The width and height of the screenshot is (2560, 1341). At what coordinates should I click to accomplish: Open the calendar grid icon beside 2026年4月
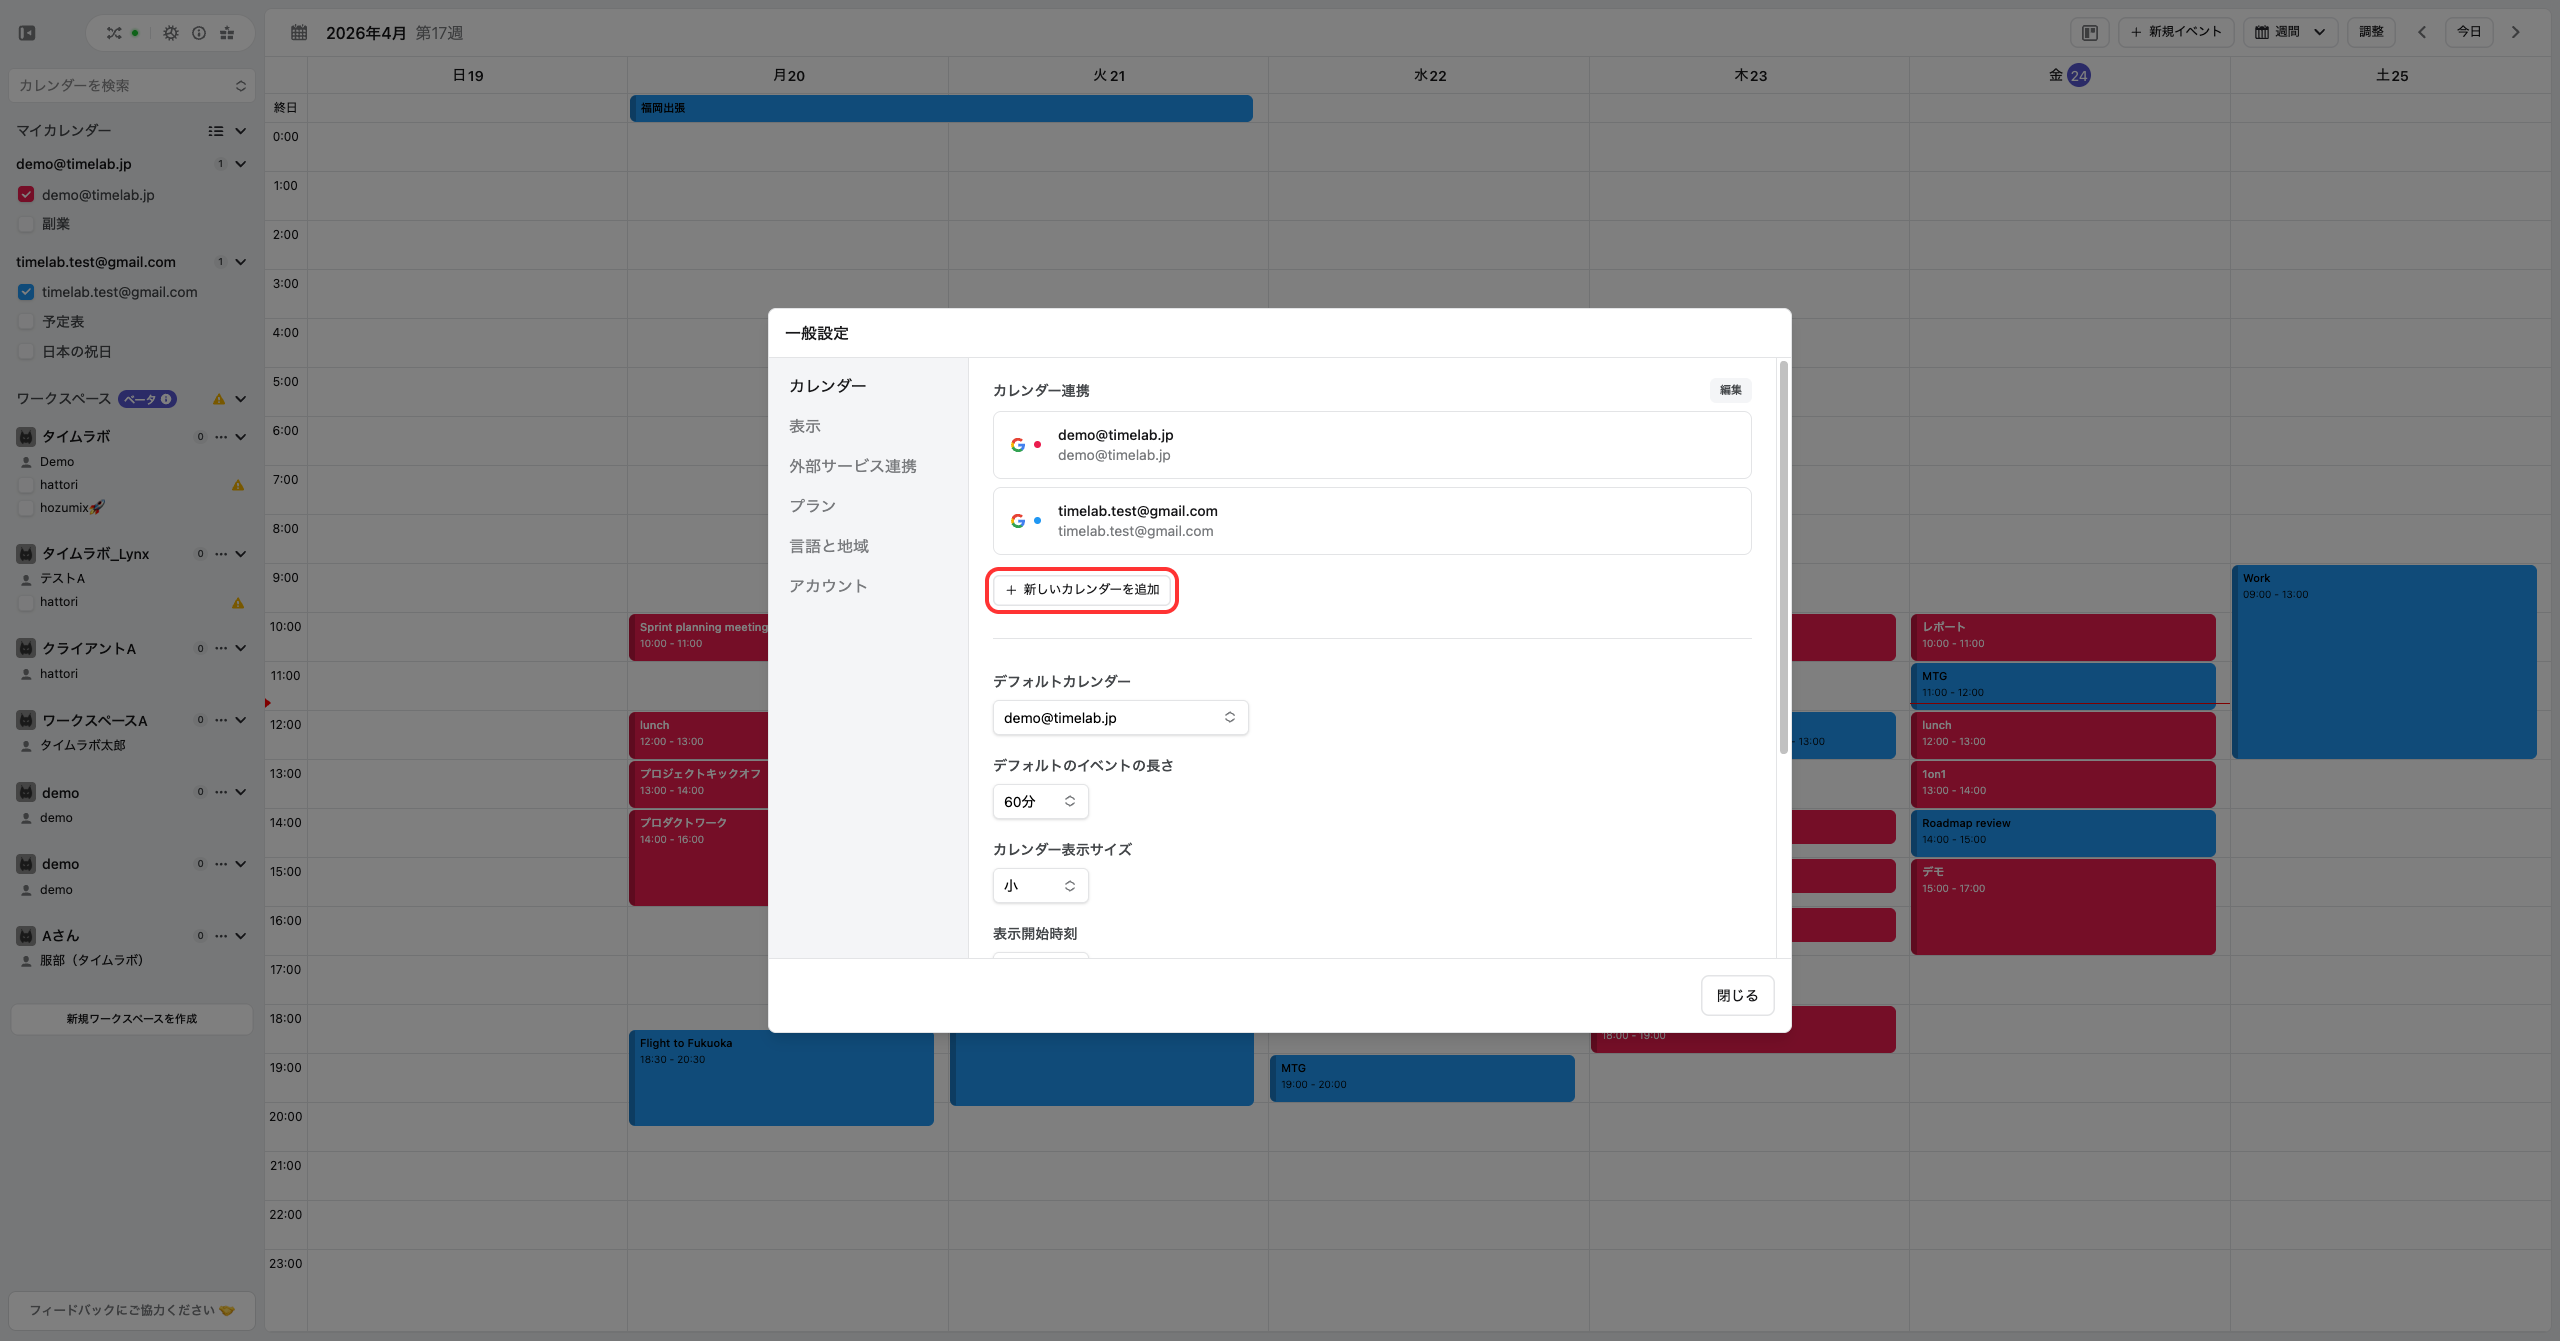click(299, 33)
